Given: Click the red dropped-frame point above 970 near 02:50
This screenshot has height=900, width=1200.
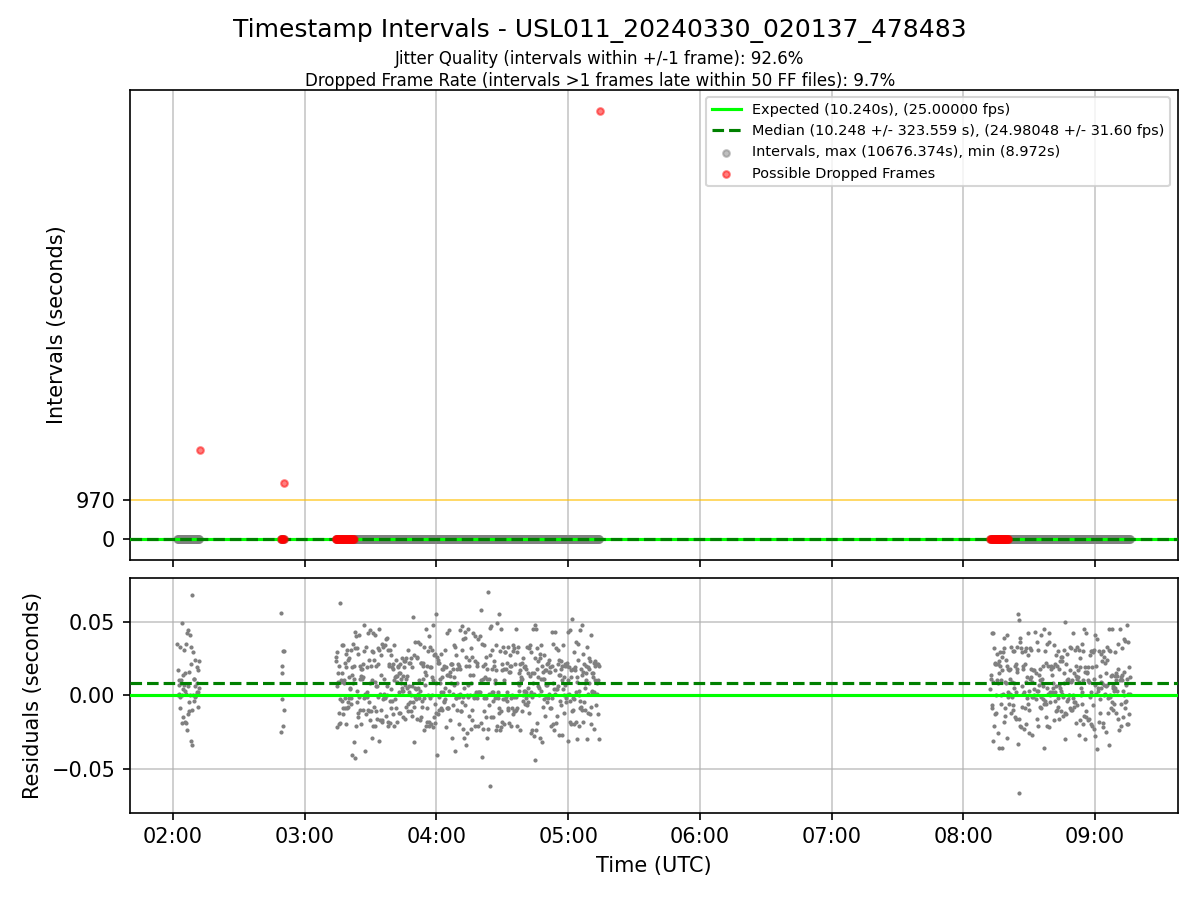Looking at the screenshot, I should tap(284, 483).
